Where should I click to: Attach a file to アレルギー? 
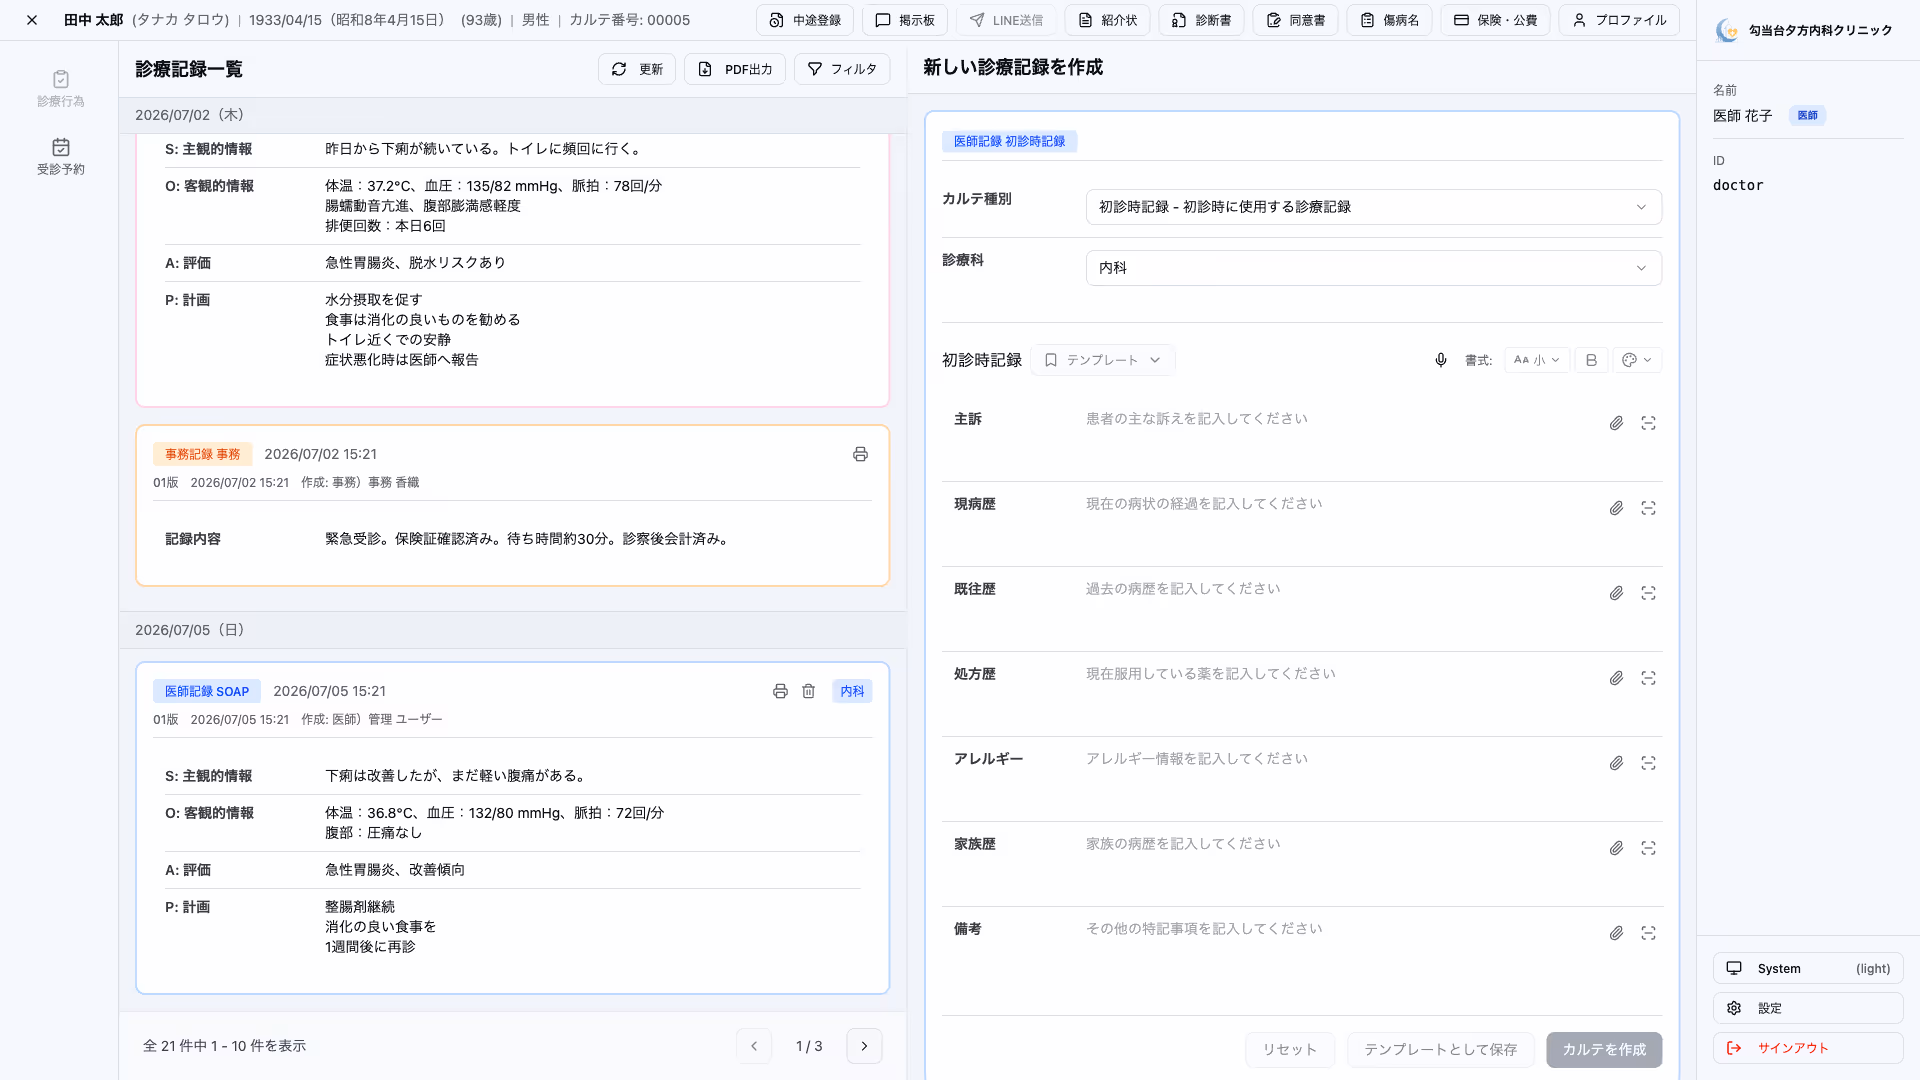pos(1616,763)
